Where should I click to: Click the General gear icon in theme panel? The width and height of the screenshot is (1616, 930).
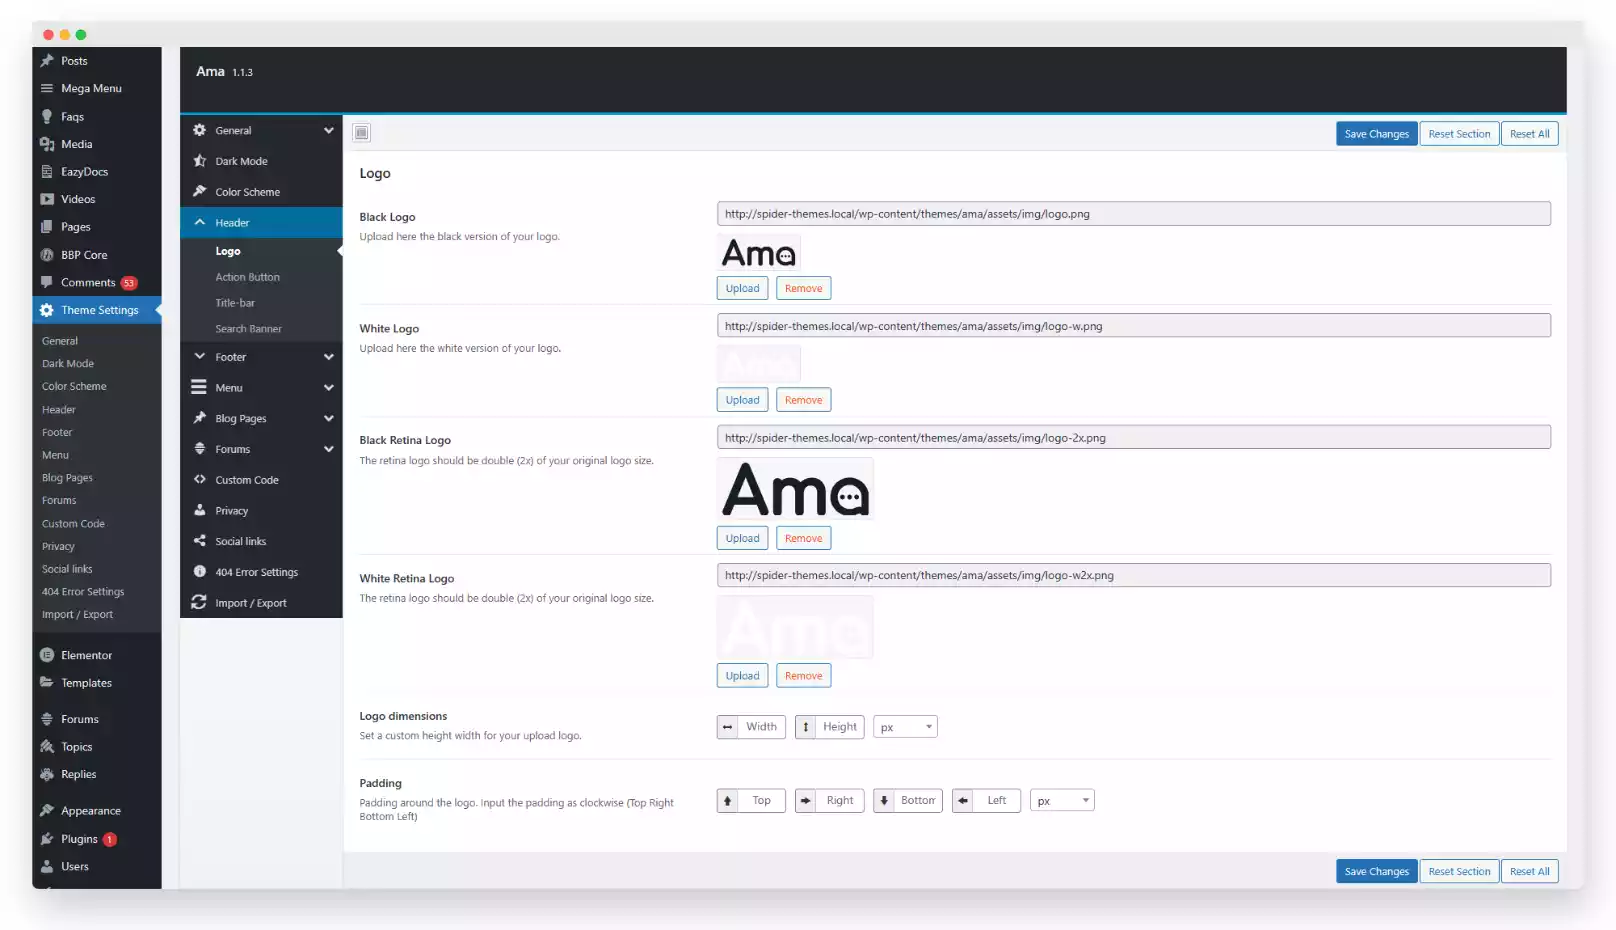point(199,130)
